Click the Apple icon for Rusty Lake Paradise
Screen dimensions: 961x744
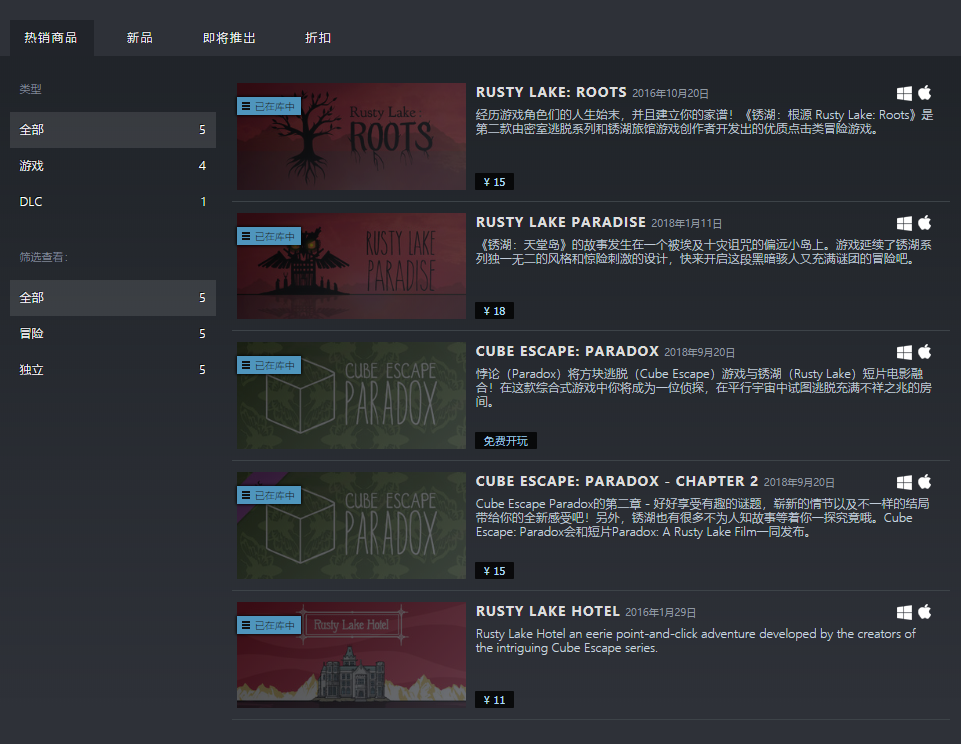(925, 222)
